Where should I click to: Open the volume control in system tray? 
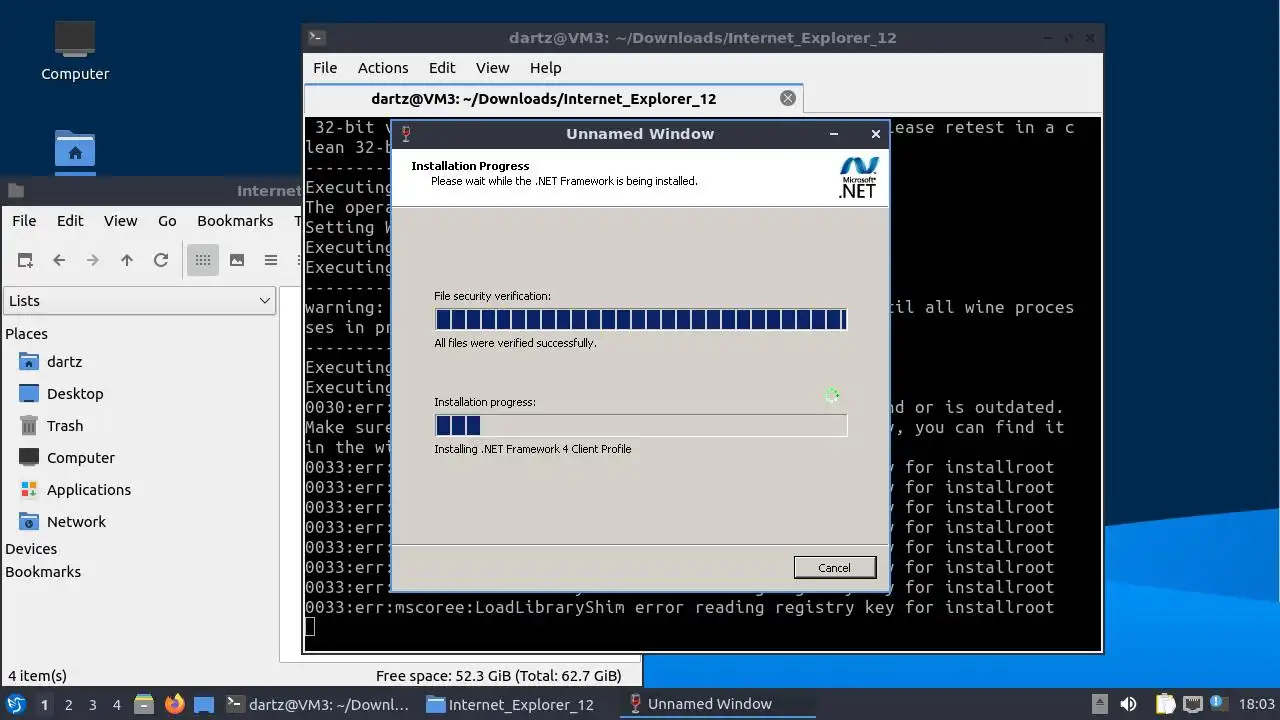1129,704
